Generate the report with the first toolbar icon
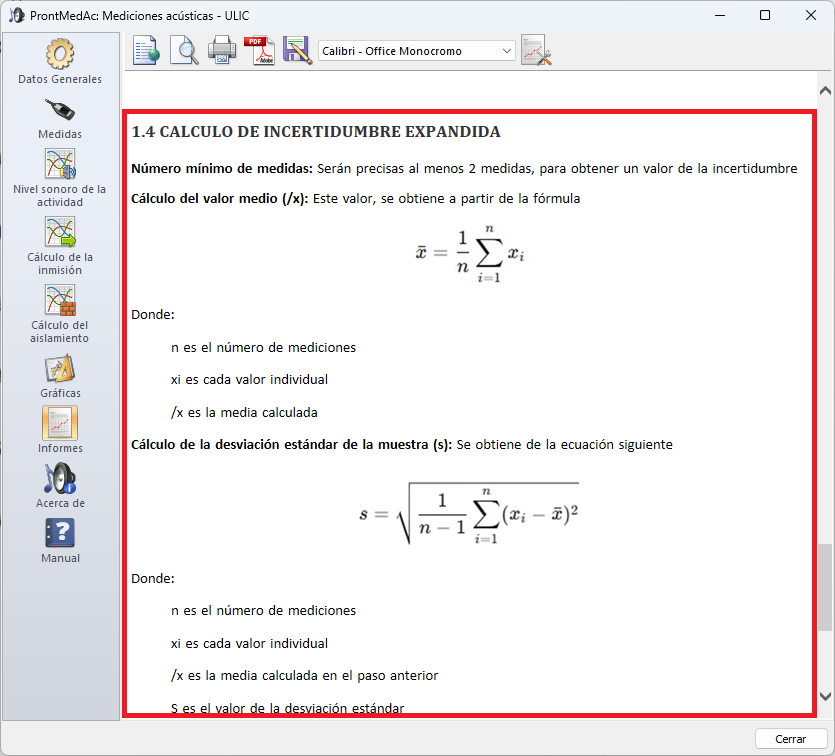The image size is (835, 756). pyautogui.click(x=145, y=49)
